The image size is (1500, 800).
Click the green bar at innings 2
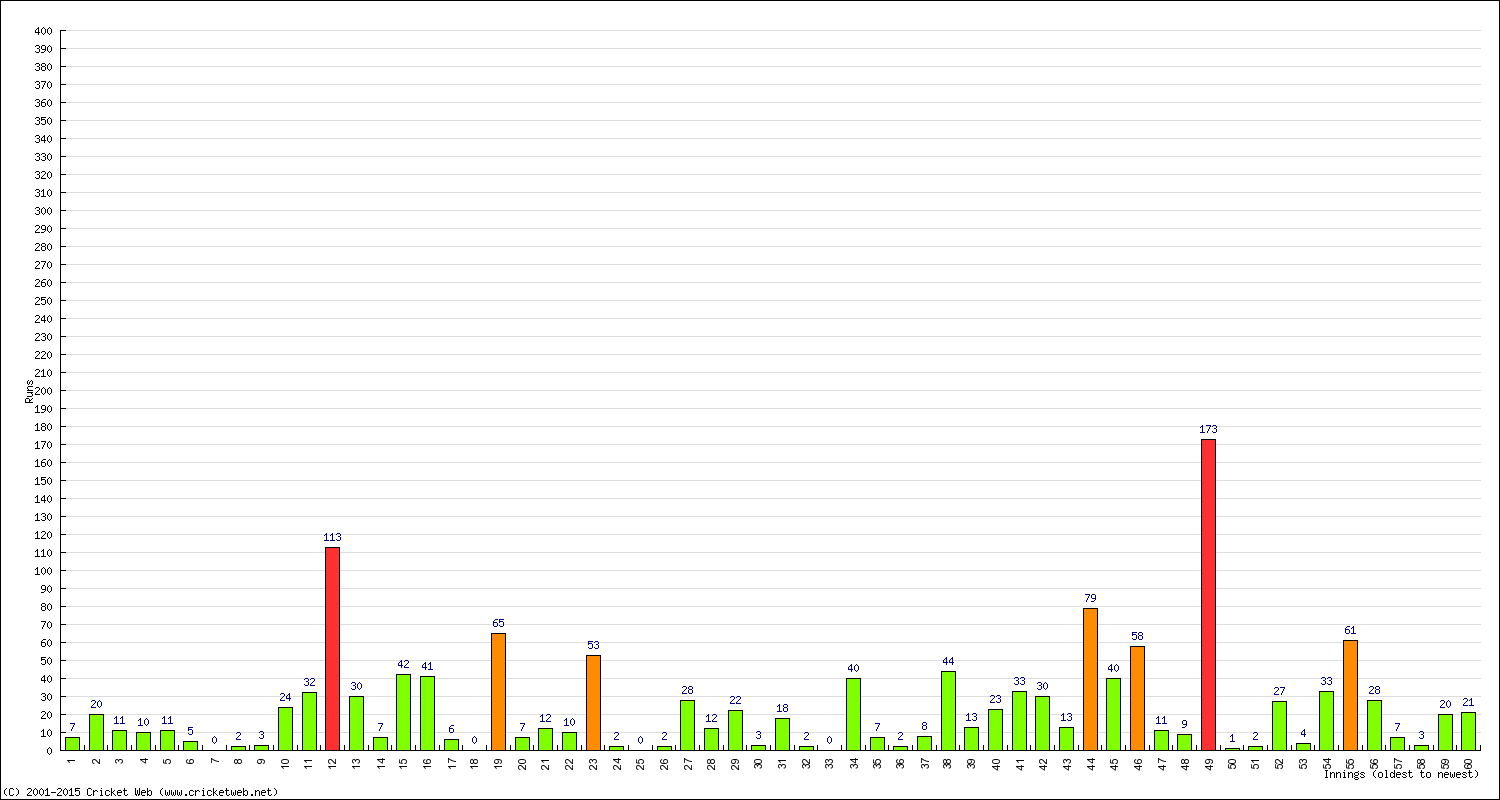(x=96, y=732)
